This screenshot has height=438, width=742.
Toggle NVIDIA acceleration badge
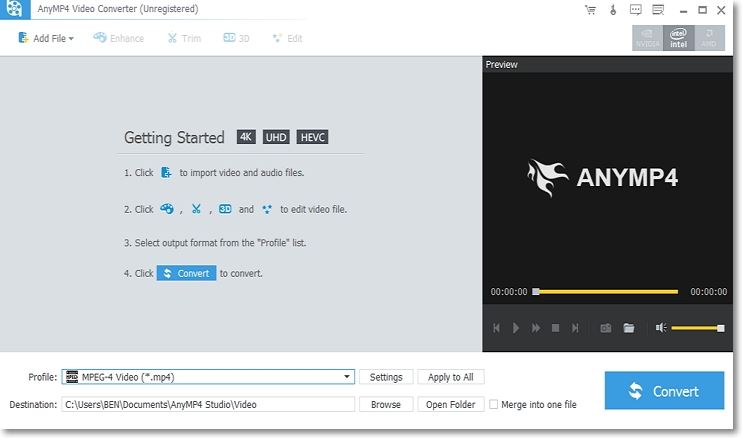pyautogui.click(x=647, y=38)
